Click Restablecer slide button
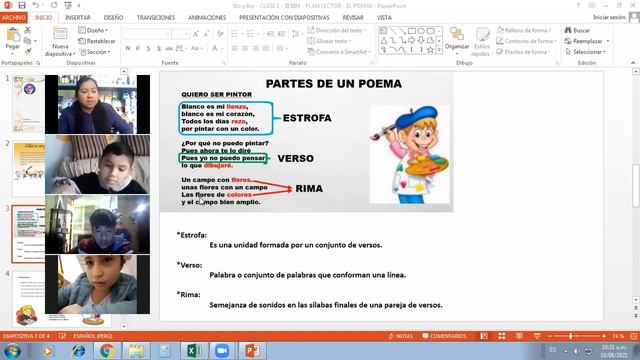Image resolution: width=640 pixels, height=360 pixels. coord(97,41)
